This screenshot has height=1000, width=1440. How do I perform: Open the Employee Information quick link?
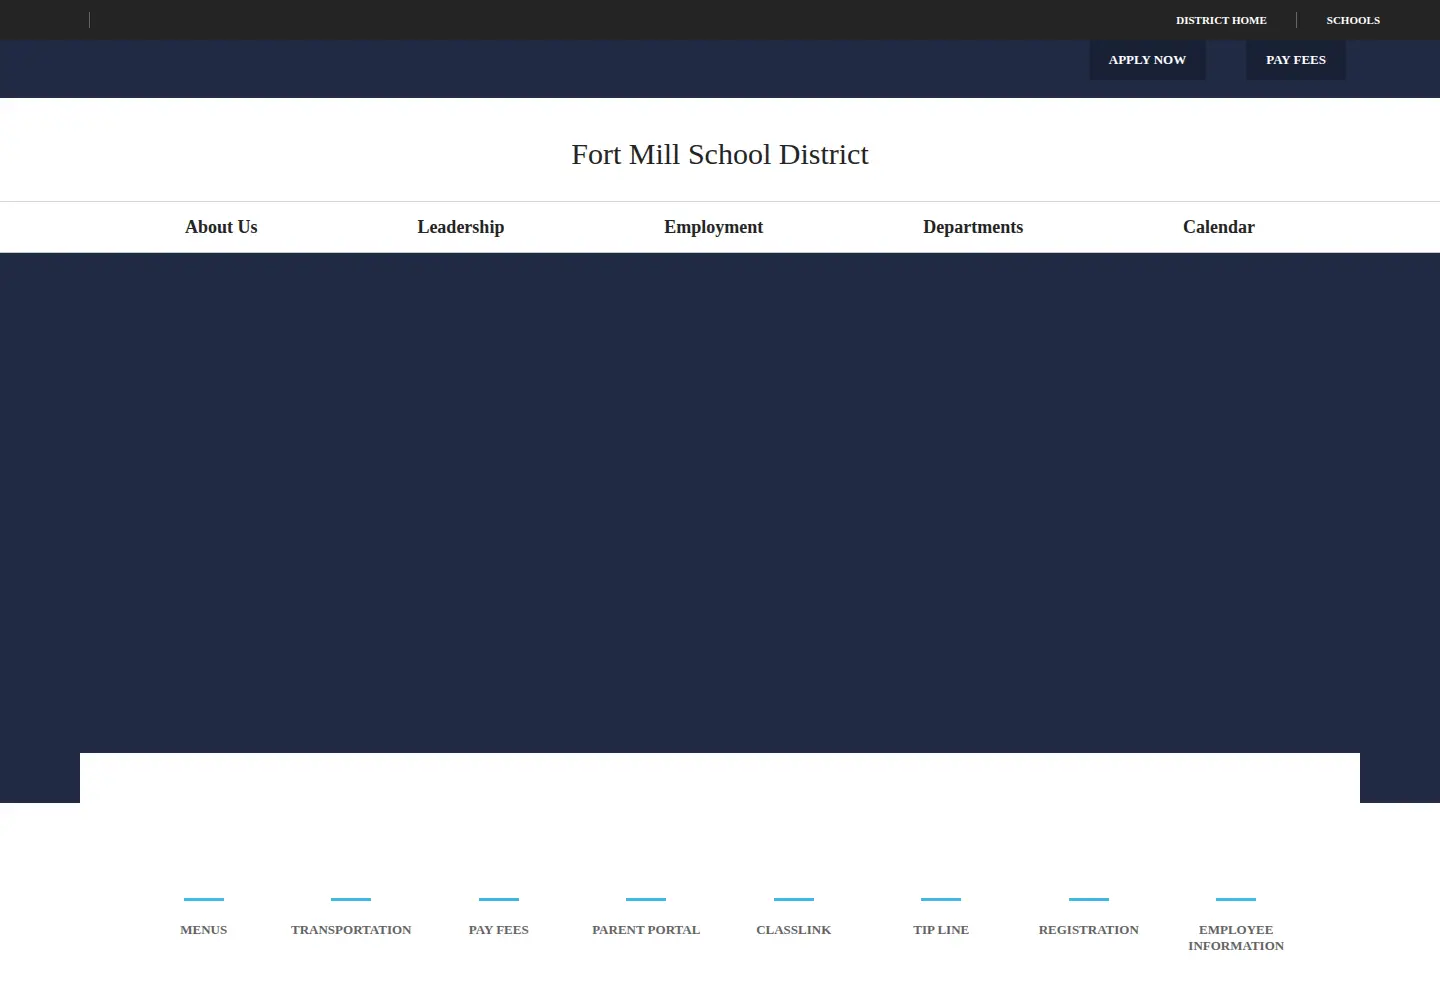coord(1236,938)
